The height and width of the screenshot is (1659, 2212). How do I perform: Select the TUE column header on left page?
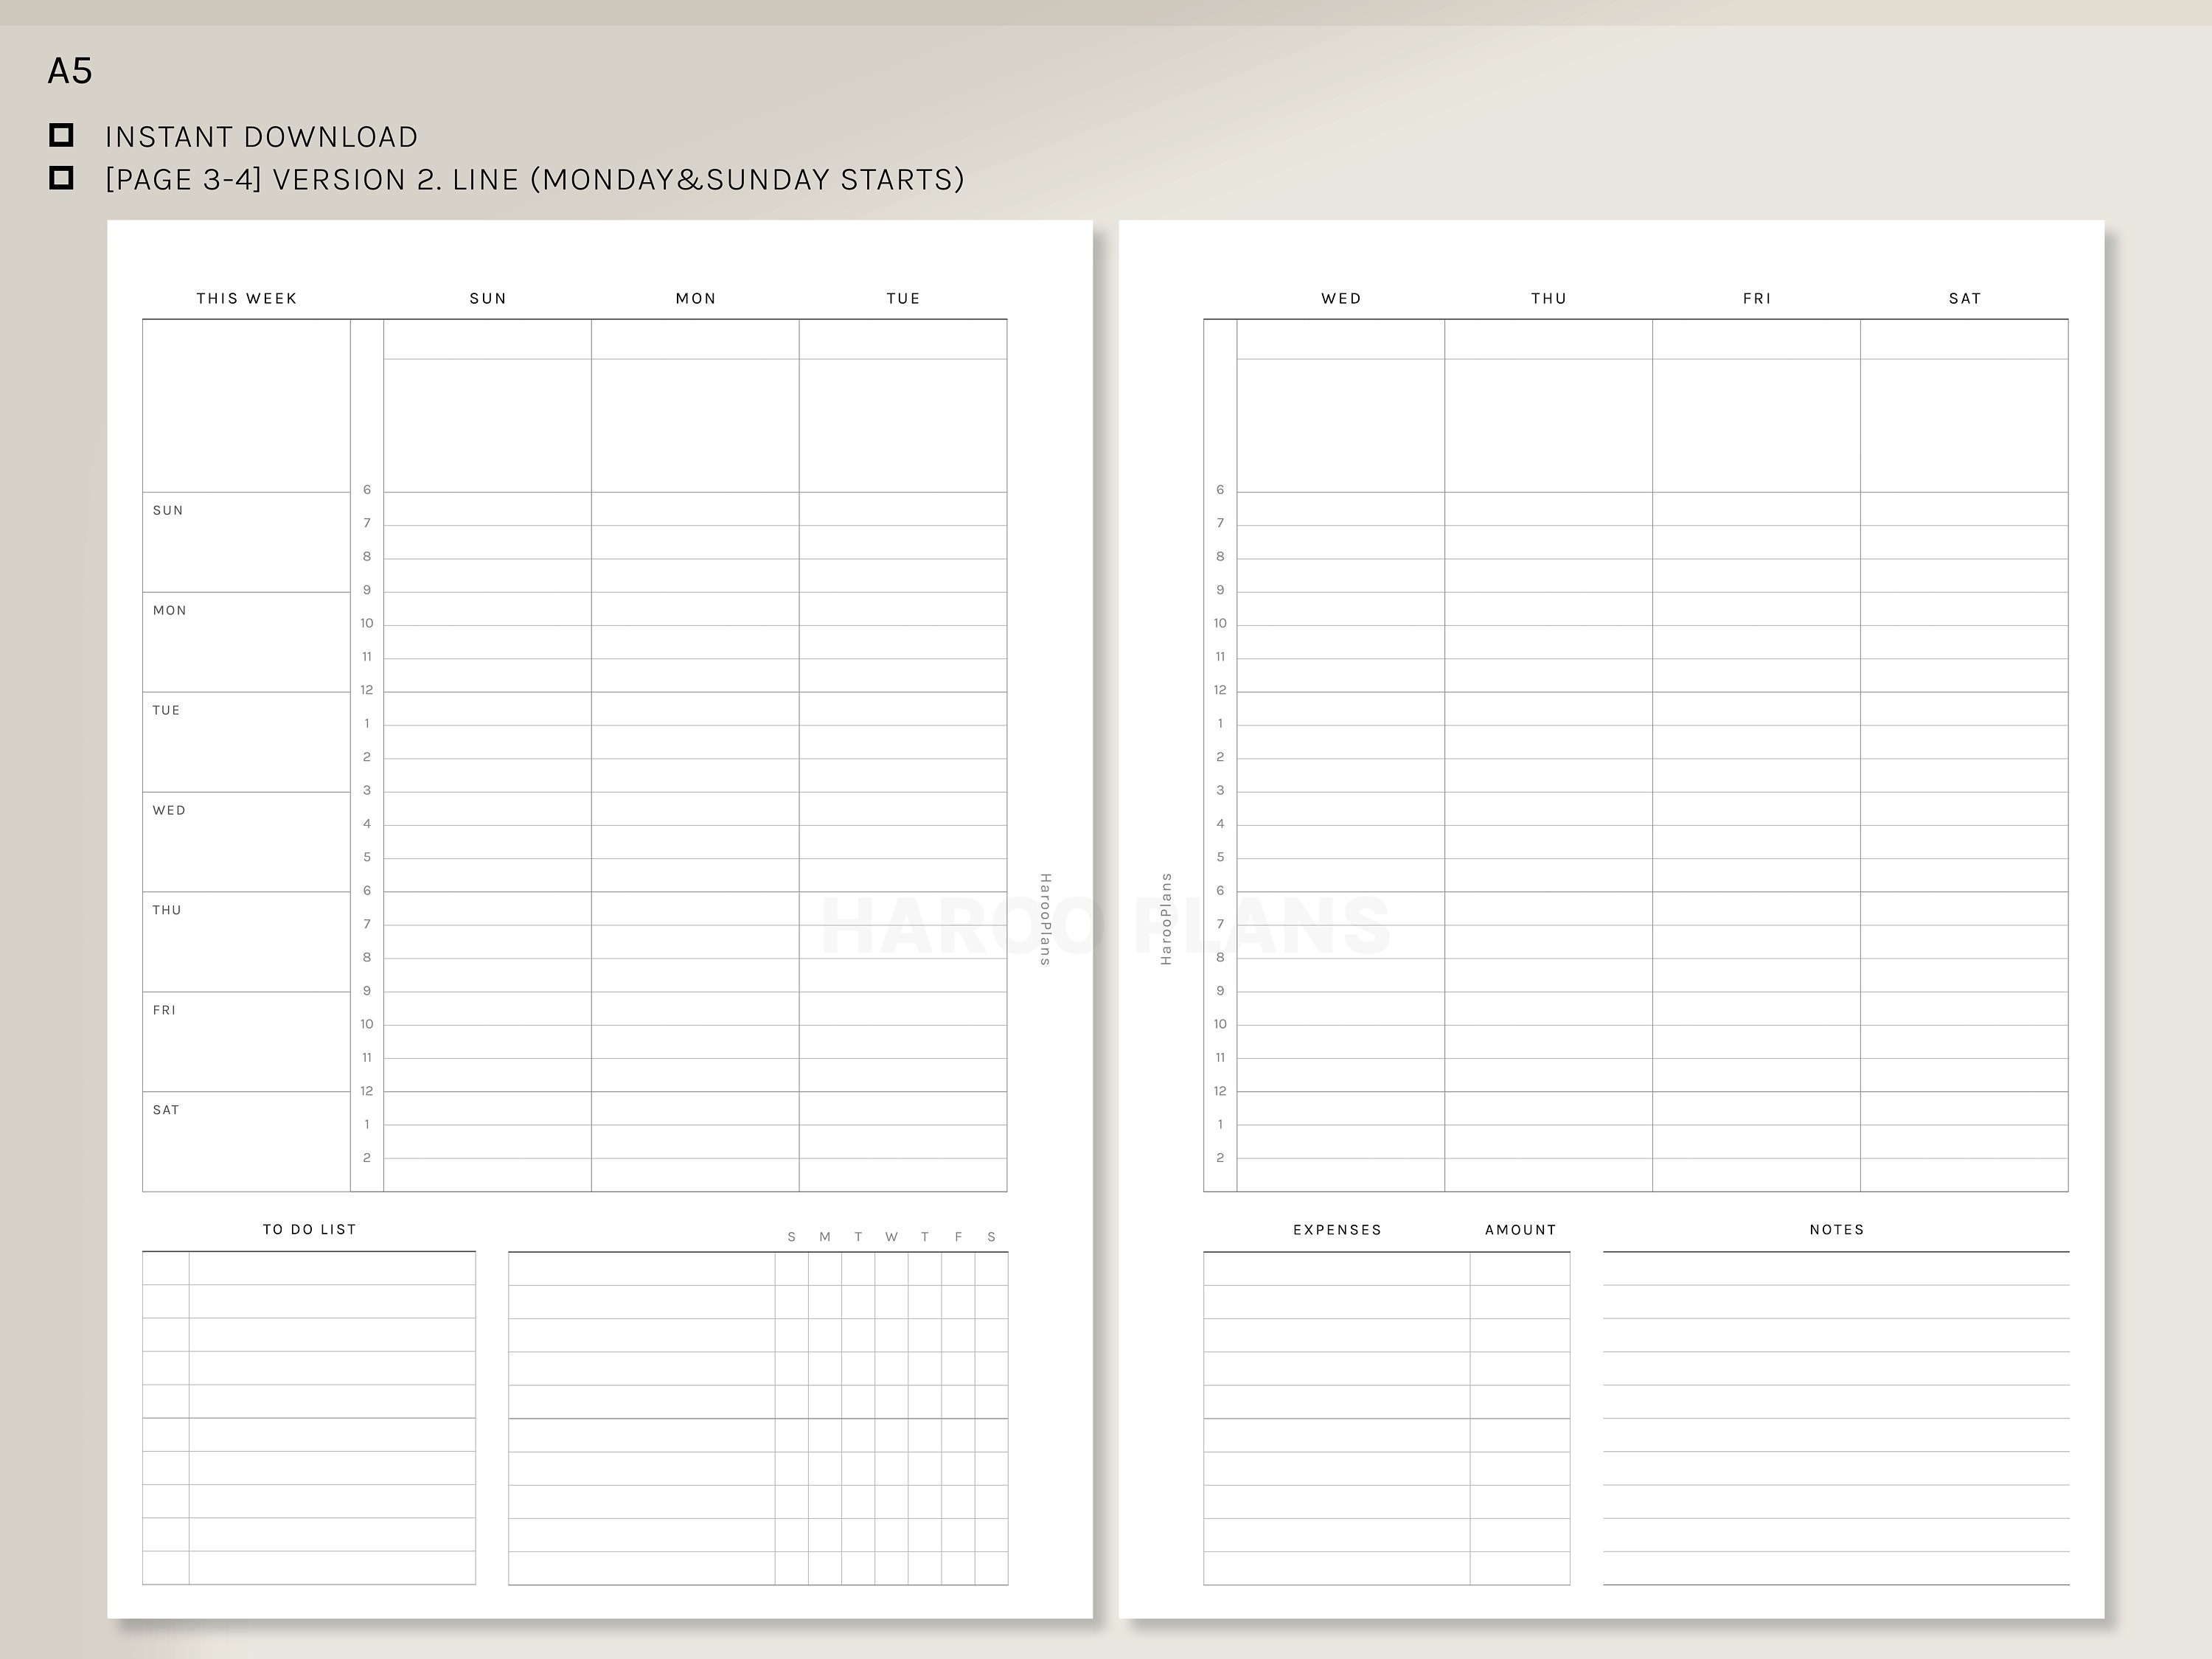coord(903,298)
